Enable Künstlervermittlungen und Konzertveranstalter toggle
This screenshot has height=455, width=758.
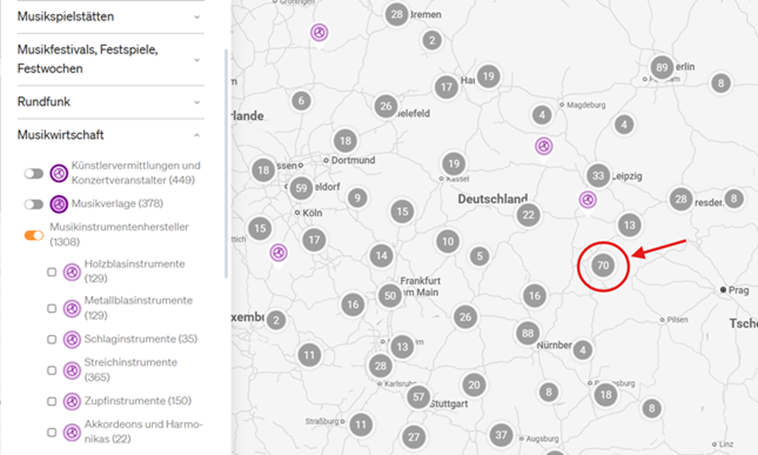34,173
